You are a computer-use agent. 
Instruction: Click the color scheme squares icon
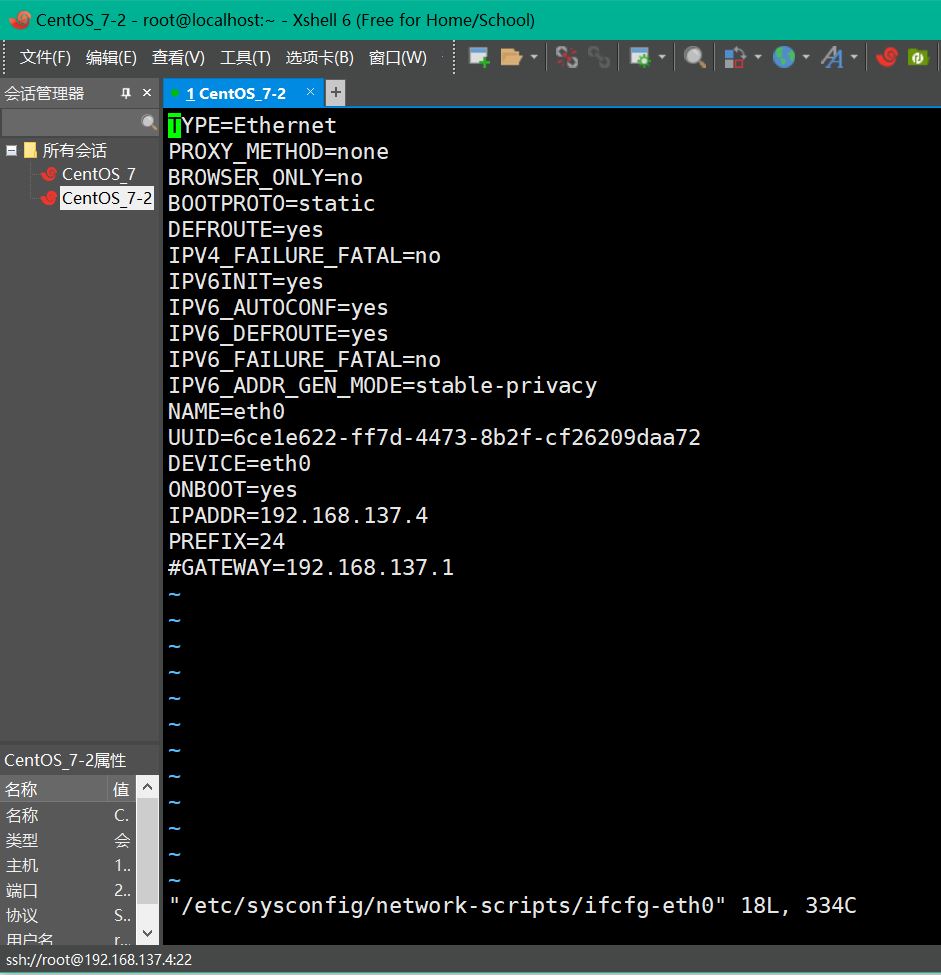735,57
